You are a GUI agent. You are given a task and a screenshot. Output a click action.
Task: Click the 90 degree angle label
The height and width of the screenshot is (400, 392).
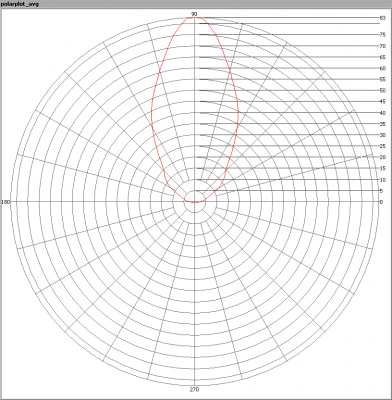pyautogui.click(x=194, y=14)
